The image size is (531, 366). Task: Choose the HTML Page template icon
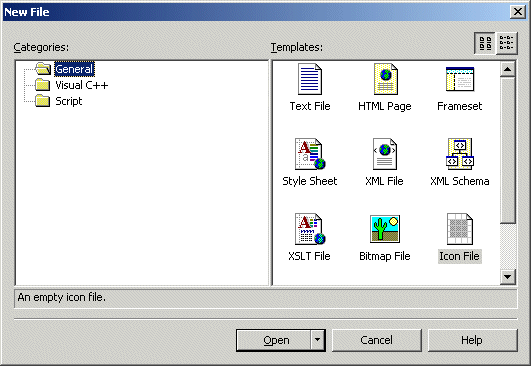[x=385, y=79]
